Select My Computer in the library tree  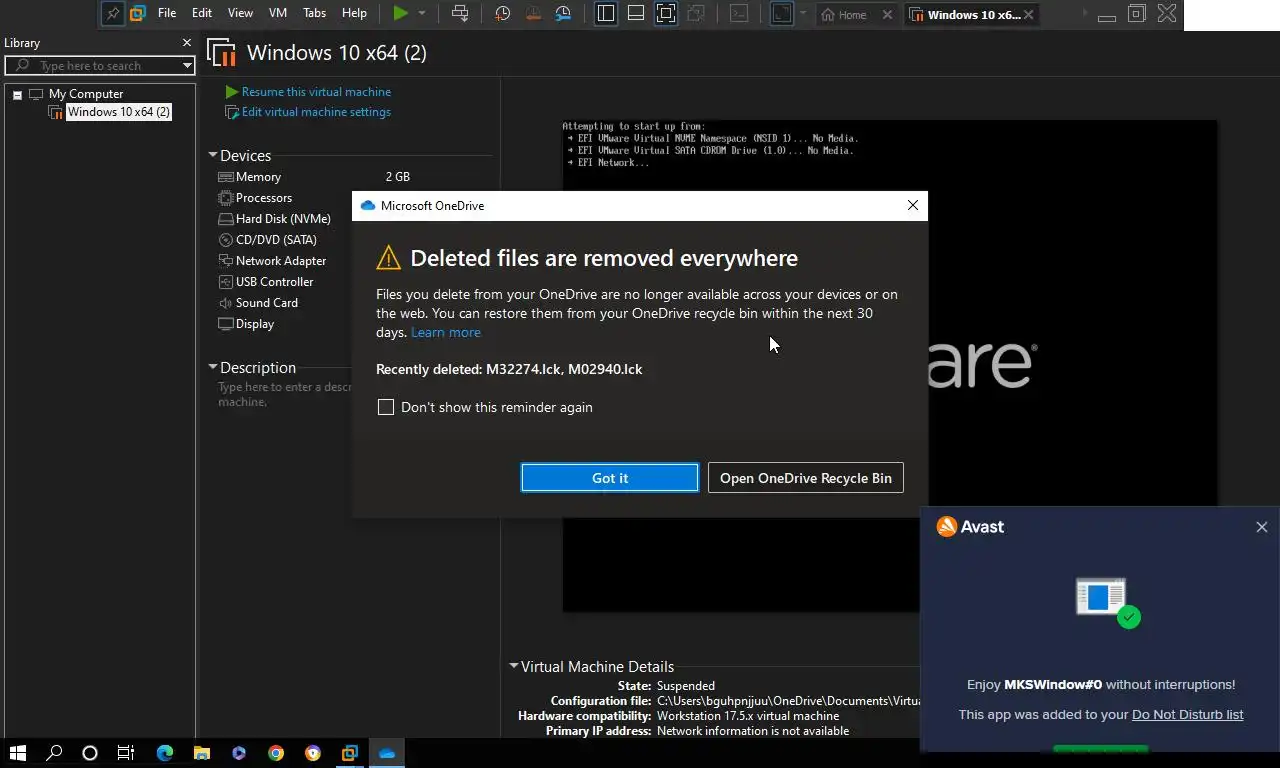tap(86, 94)
